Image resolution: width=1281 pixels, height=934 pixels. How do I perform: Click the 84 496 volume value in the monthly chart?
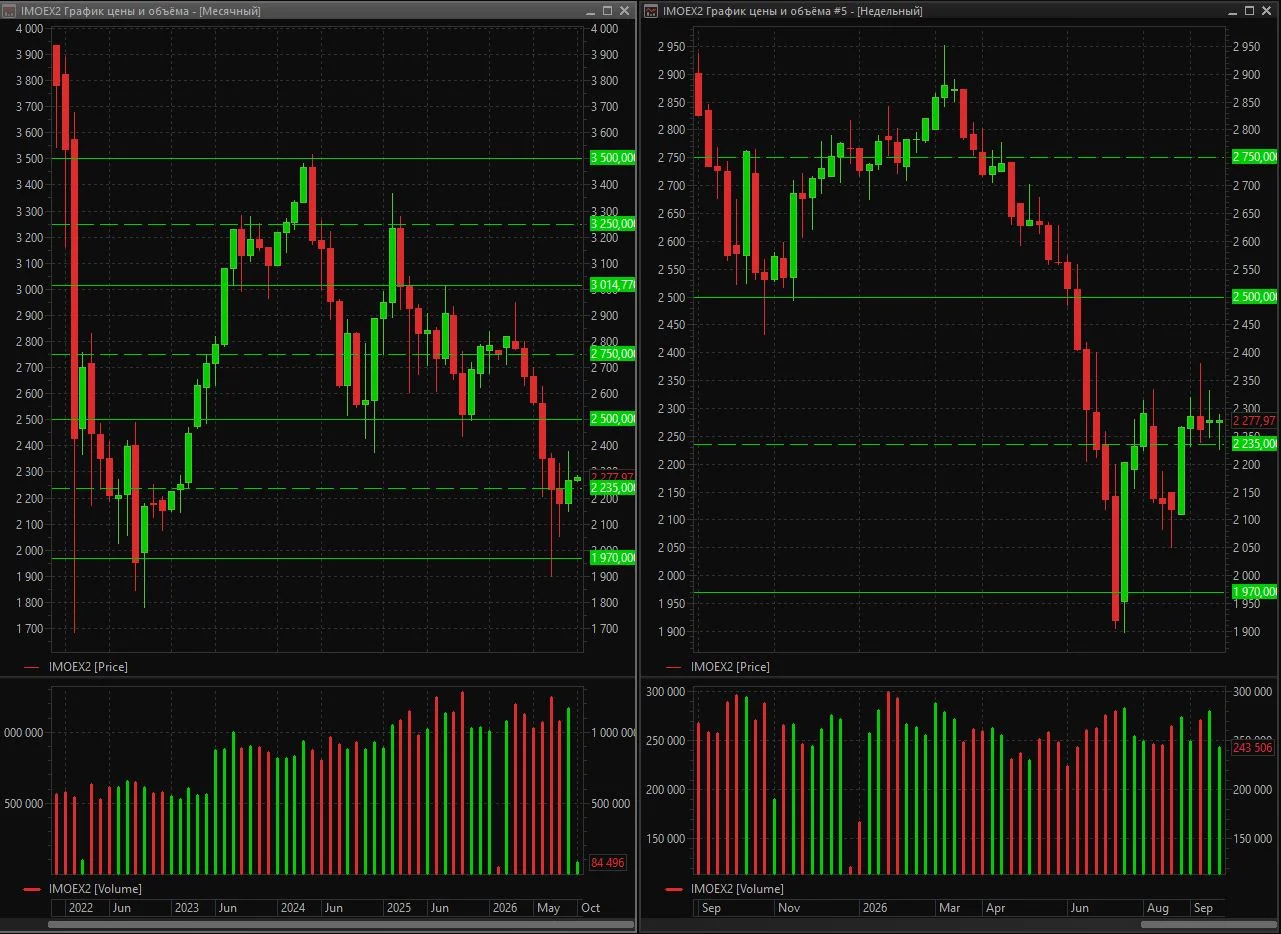coord(608,863)
